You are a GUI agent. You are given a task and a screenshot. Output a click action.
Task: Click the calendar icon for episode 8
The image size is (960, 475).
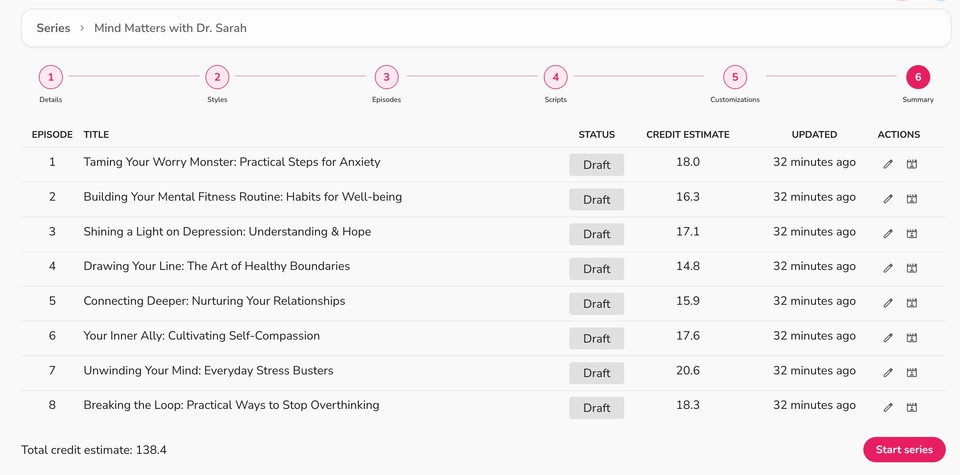912,407
